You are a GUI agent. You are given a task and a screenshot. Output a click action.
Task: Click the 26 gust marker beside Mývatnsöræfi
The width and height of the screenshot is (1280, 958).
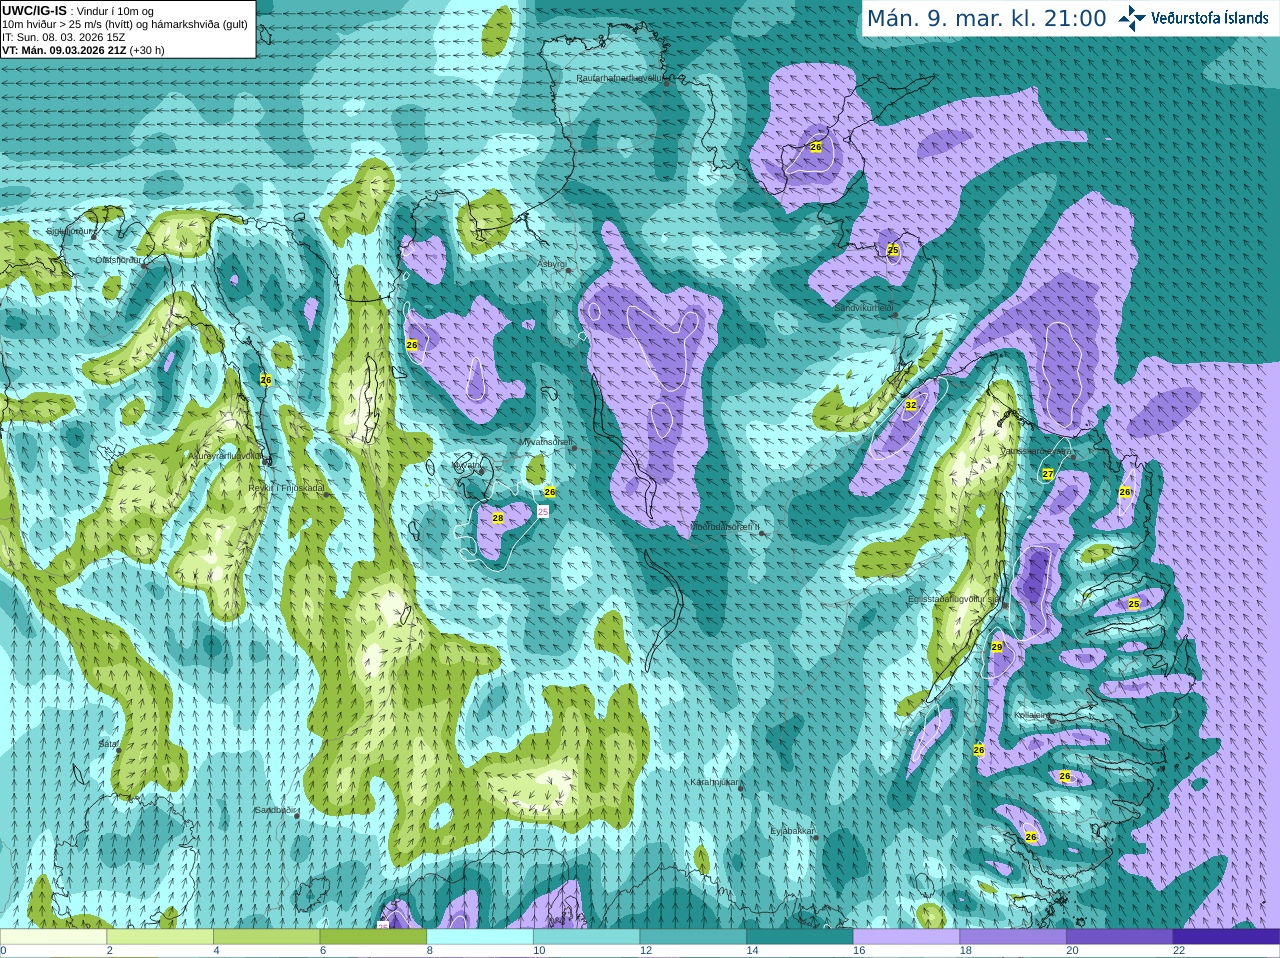[550, 492]
